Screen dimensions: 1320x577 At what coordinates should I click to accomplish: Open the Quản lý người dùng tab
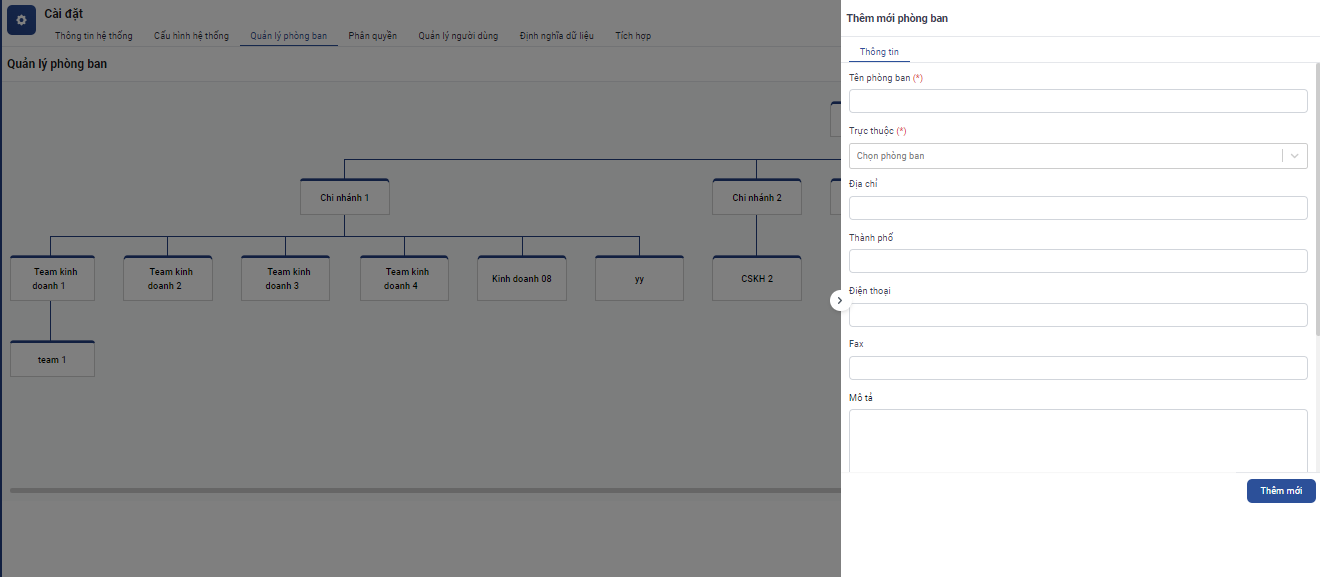[458, 36]
